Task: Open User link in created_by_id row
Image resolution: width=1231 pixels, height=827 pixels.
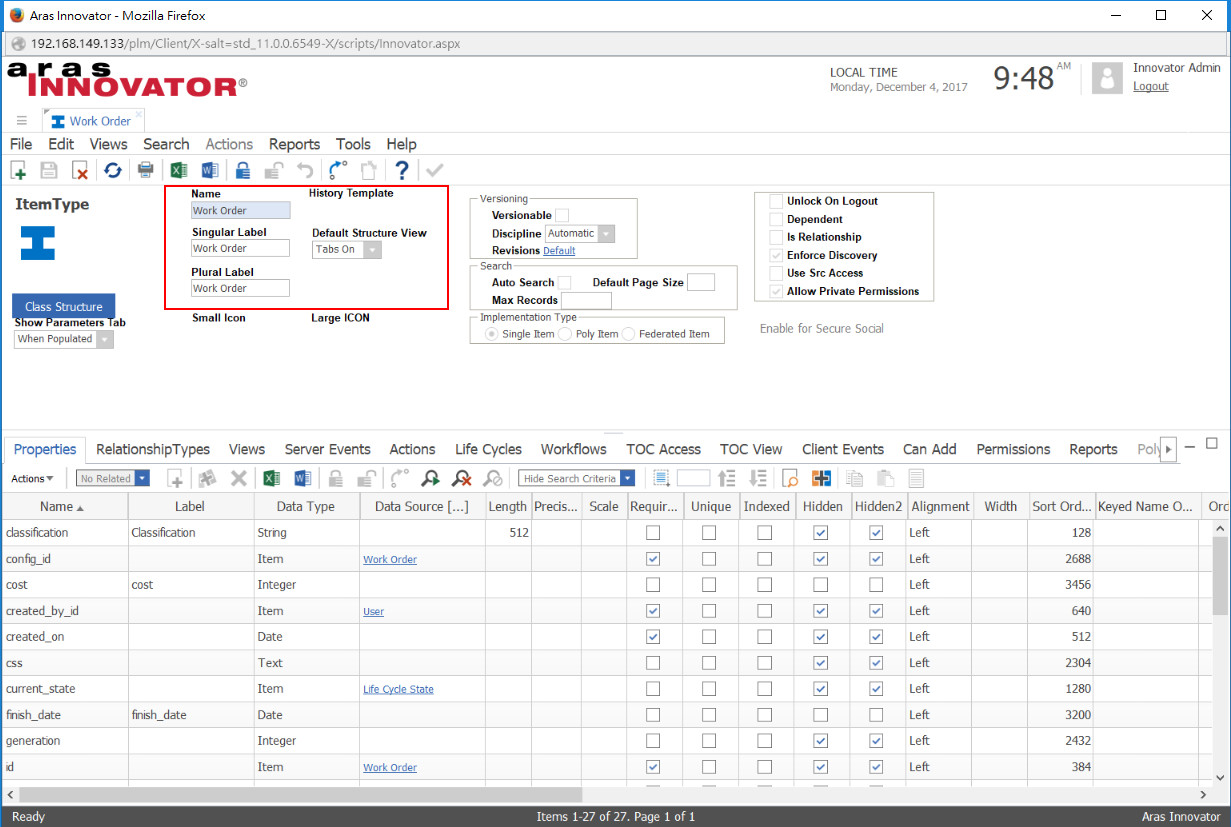Action: pos(373,611)
